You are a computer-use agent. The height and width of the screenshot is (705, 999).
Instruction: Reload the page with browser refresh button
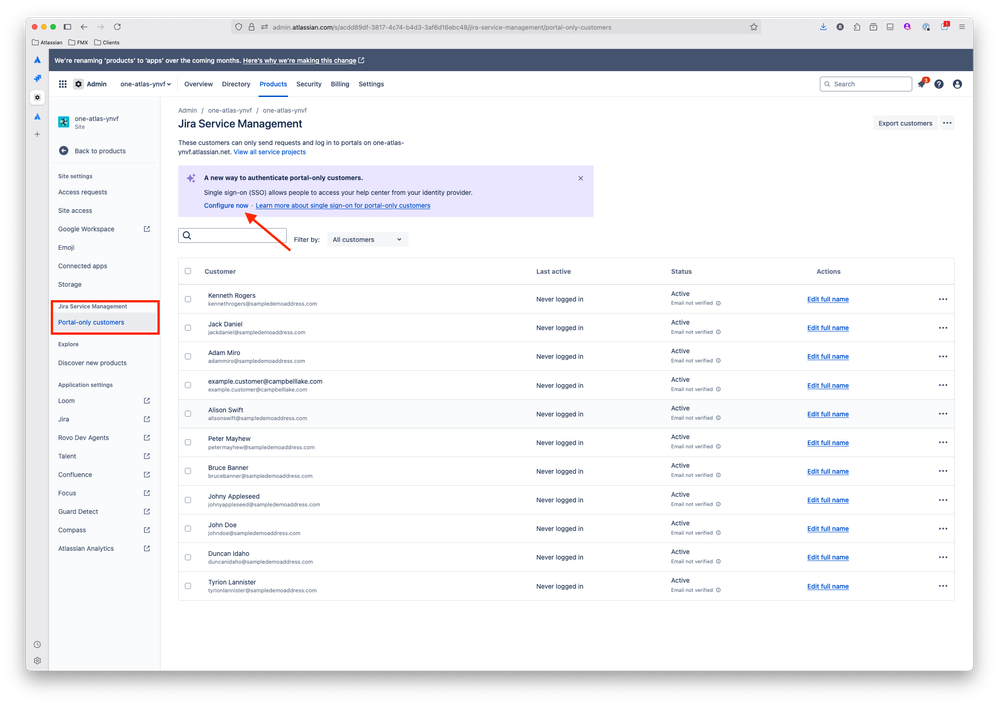coord(117,27)
